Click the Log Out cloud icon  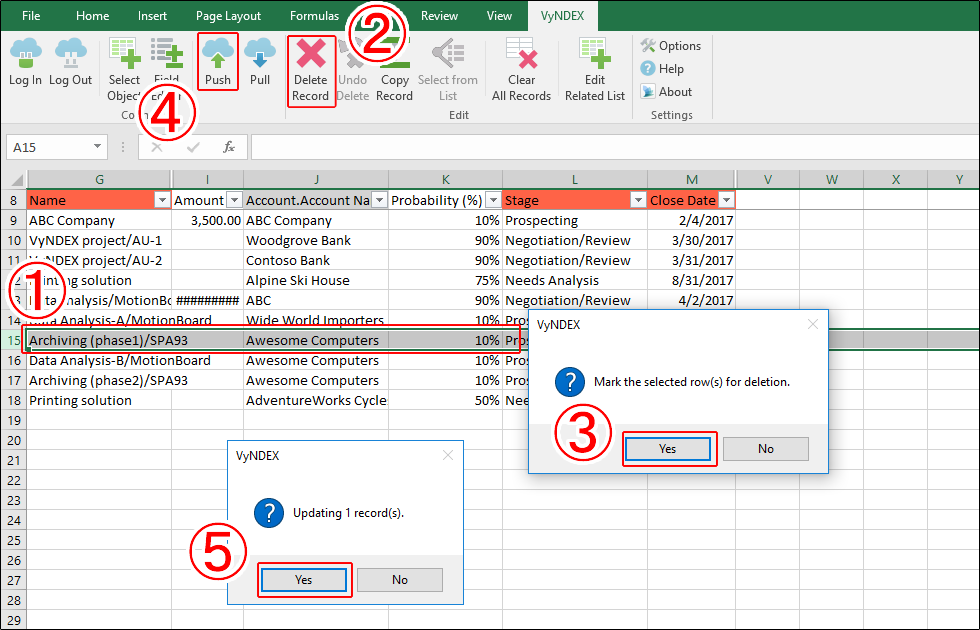pos(71,53)
